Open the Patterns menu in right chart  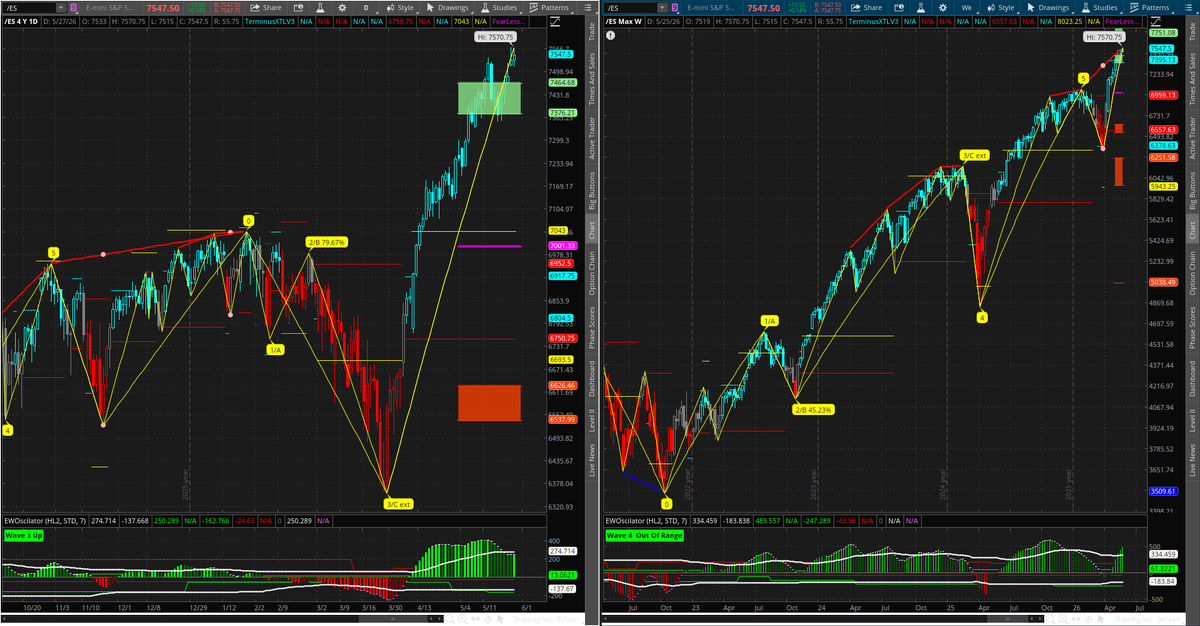point(1150,8)
